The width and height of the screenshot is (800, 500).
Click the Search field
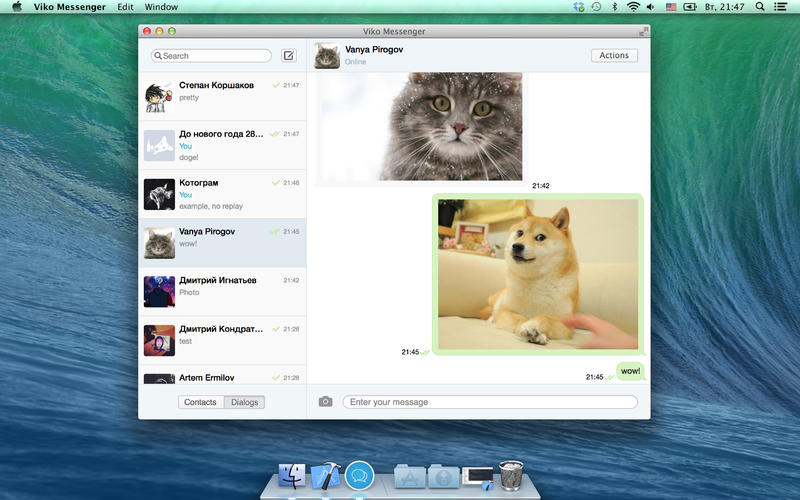pos(211,56)
